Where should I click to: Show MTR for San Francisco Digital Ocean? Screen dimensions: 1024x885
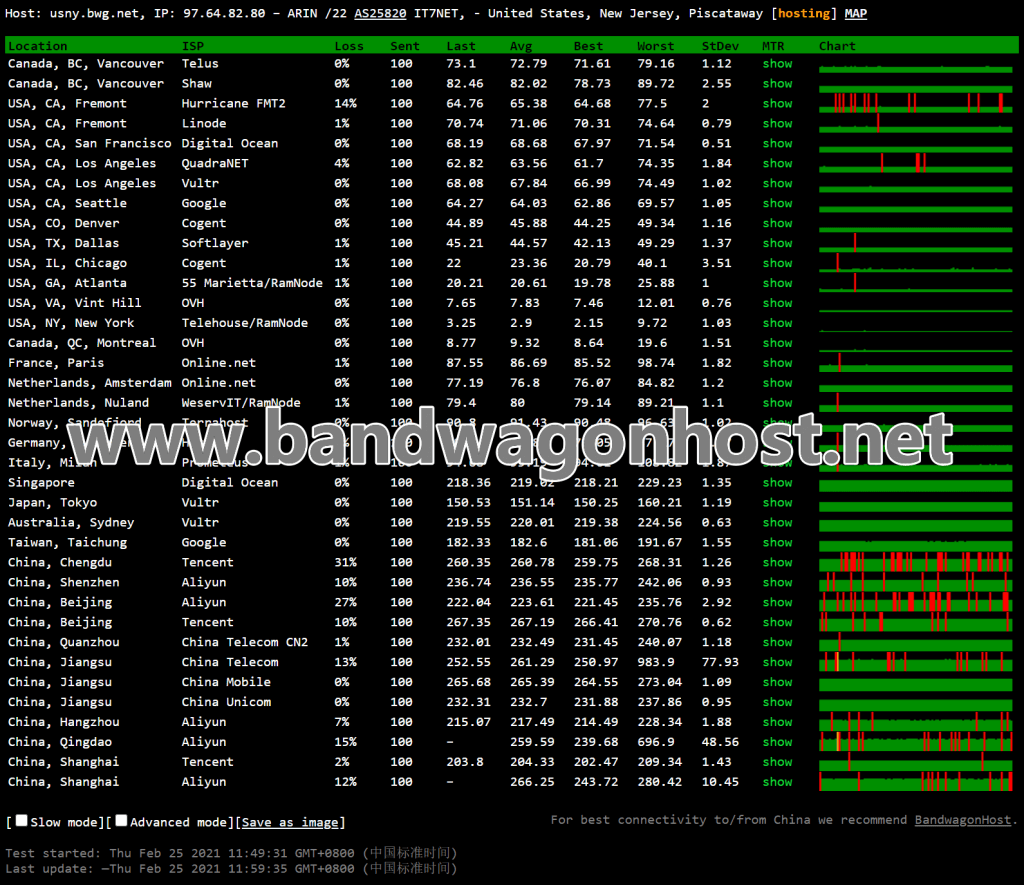pos(777,143)
